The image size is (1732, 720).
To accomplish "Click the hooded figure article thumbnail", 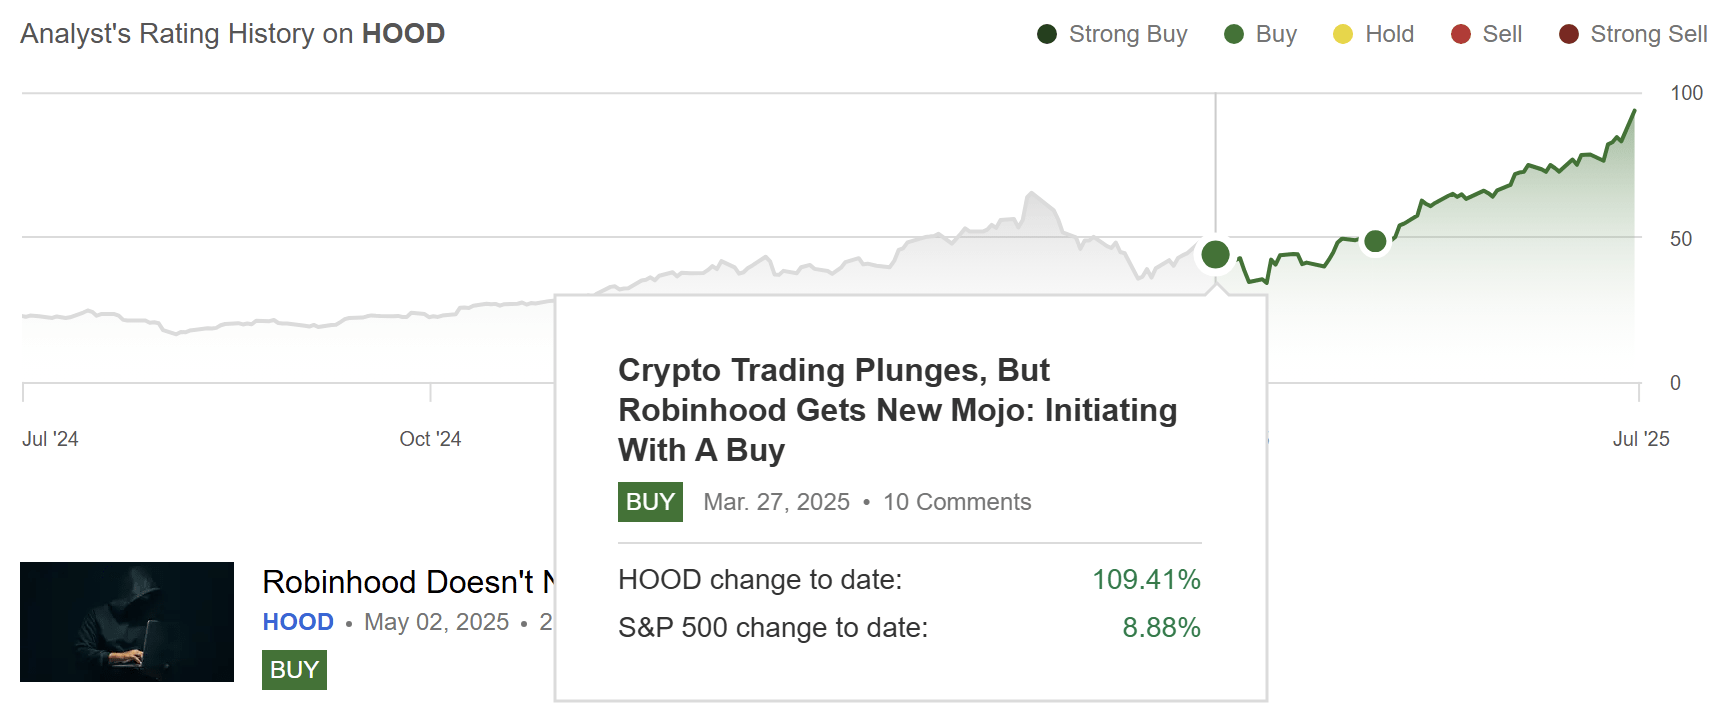I will pyautogui.click(x=125, y=621).
